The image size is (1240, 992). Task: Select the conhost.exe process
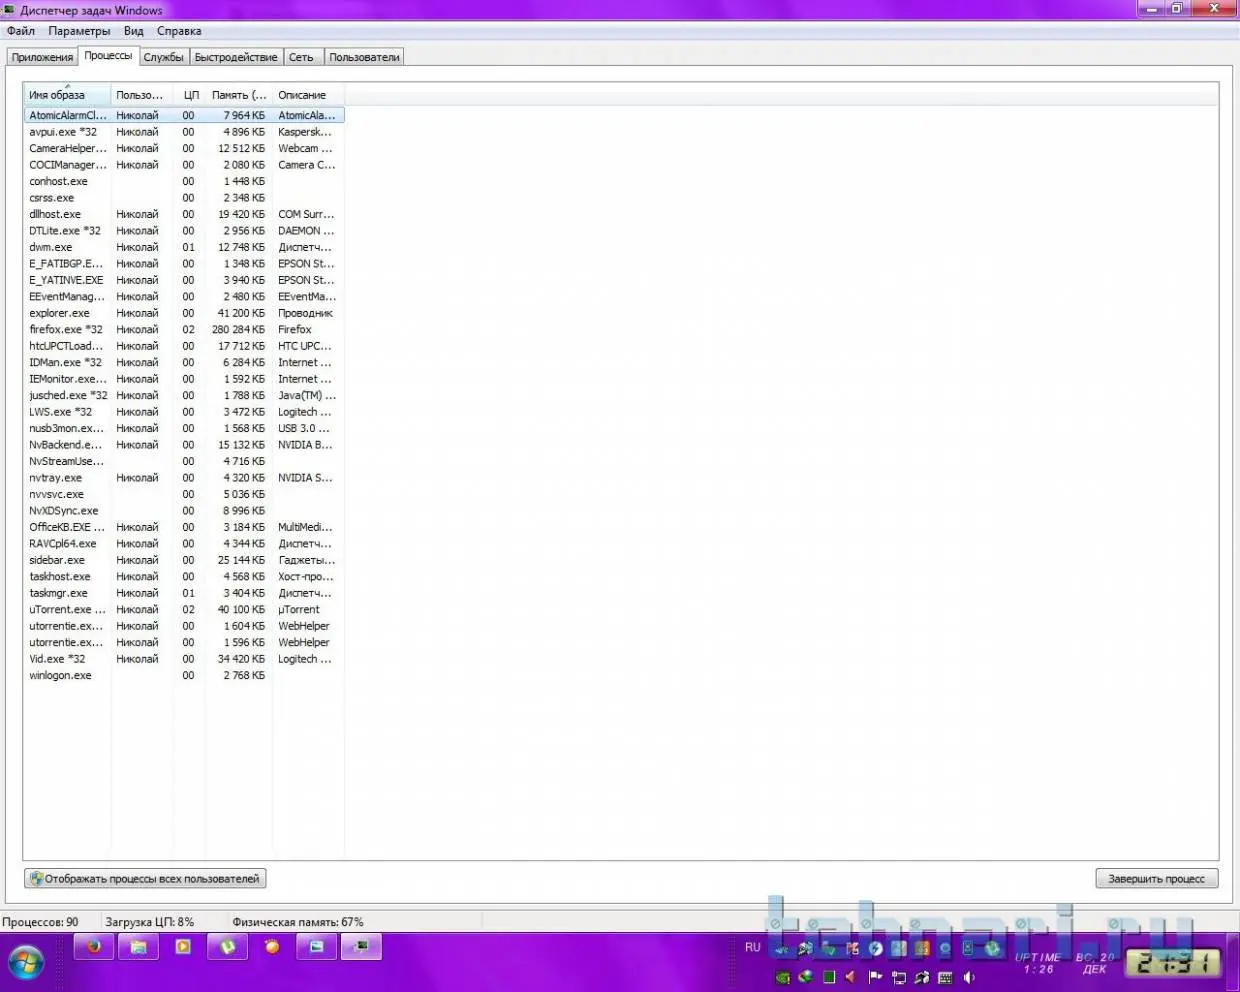click(x=184, y=181)
